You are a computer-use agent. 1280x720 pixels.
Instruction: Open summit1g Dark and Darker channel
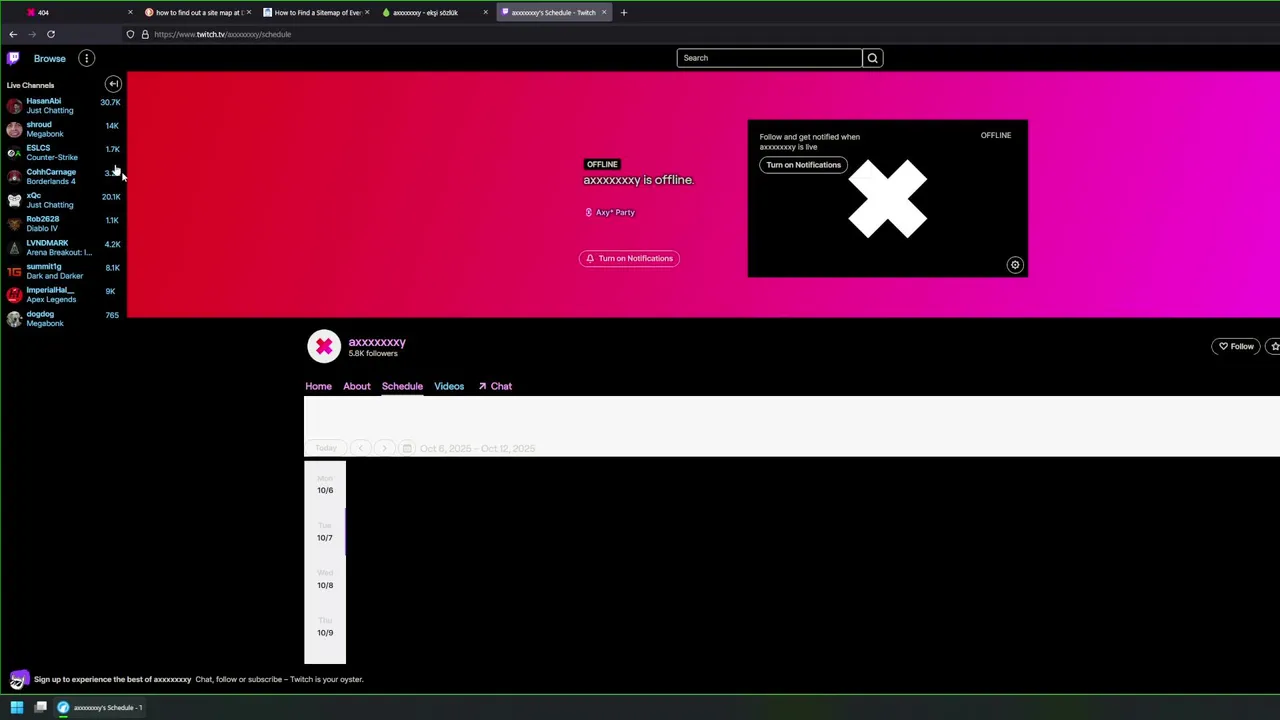pyautogui.click(x=63, y=271)
